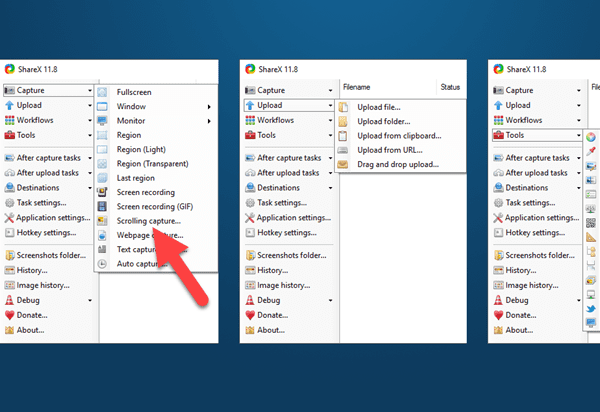This screenshot has width=600, height=412.
Task: Click the Text capture icon in Capture menu
Action: coord(102,249)
